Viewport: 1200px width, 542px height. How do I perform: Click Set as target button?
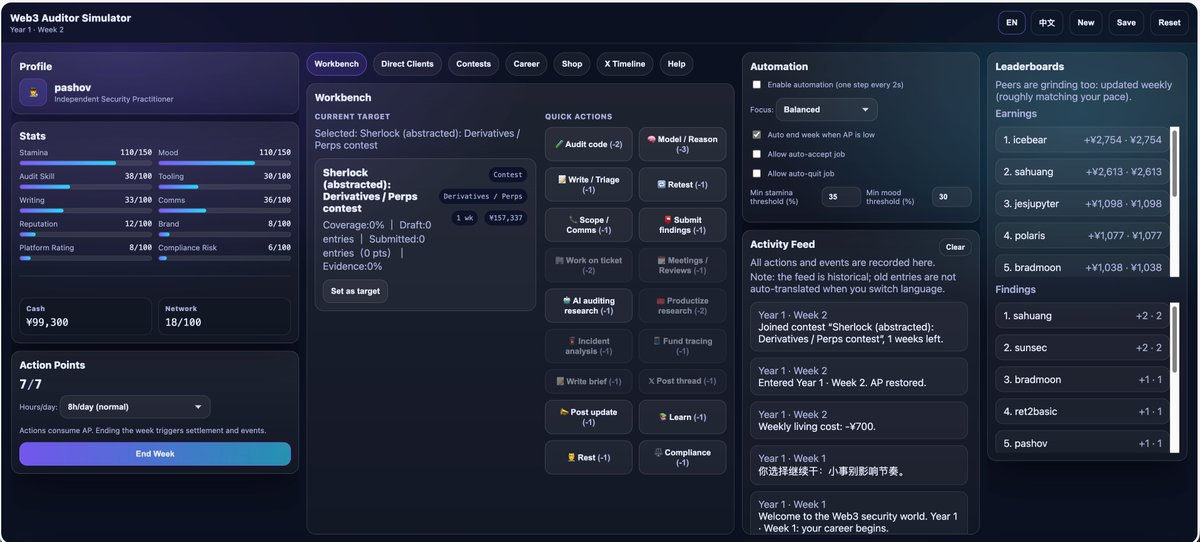[355, 291]
